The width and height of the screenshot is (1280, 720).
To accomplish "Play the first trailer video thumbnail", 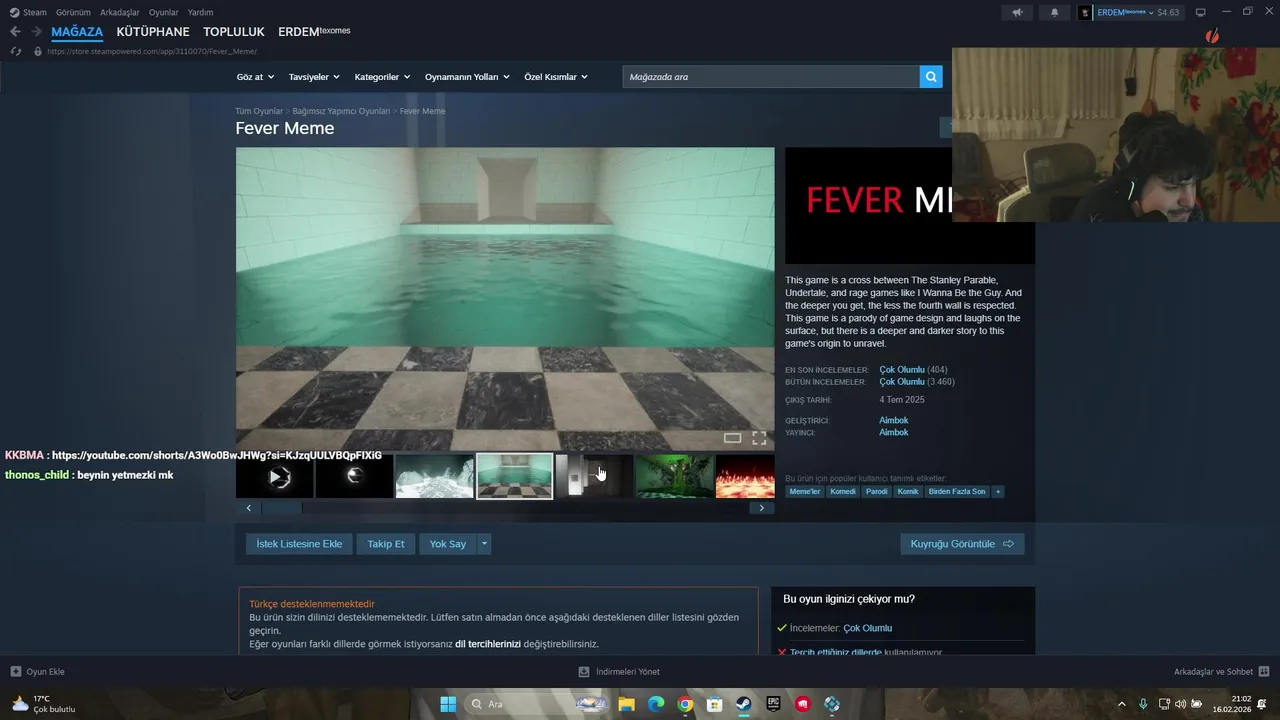I will click(275, 477).
